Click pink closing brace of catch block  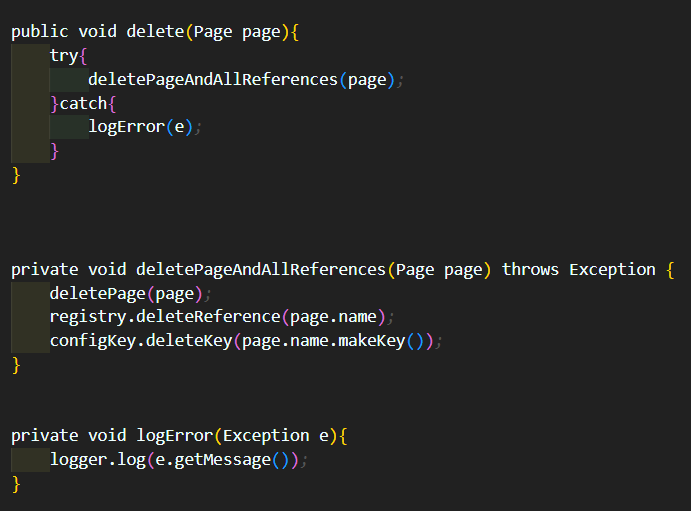point(55,151)
